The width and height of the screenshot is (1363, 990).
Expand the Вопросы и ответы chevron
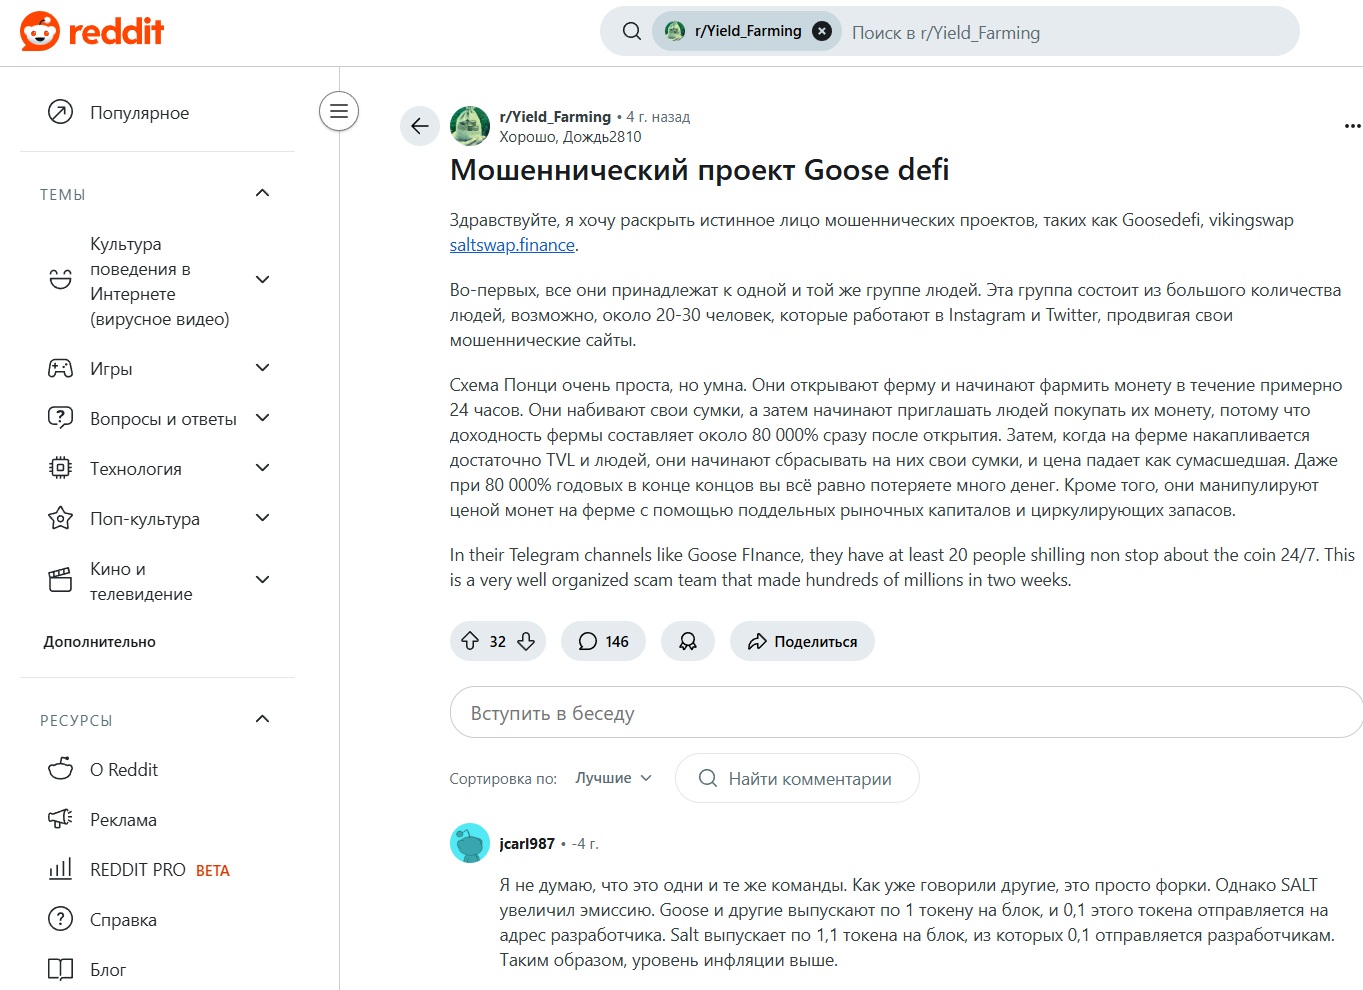[262, 418]
